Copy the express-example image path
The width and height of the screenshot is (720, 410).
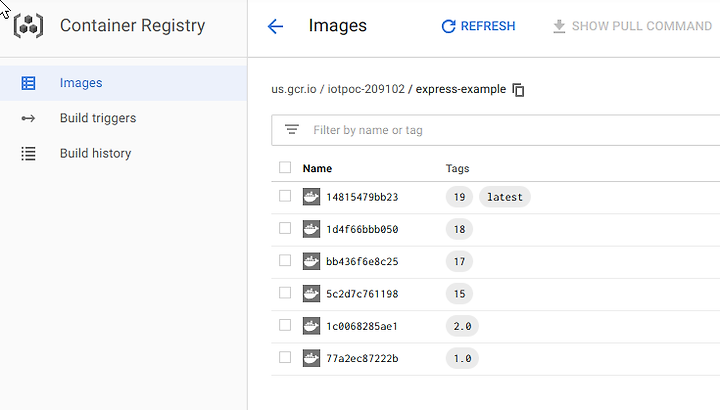[x=518, y=90]
